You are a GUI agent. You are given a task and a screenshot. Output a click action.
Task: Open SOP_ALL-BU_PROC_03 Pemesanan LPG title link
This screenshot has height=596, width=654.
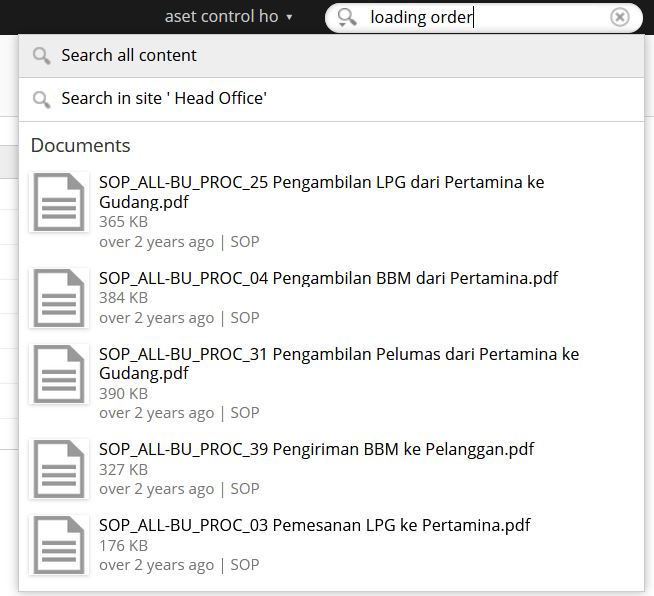(x=314, y=525)
